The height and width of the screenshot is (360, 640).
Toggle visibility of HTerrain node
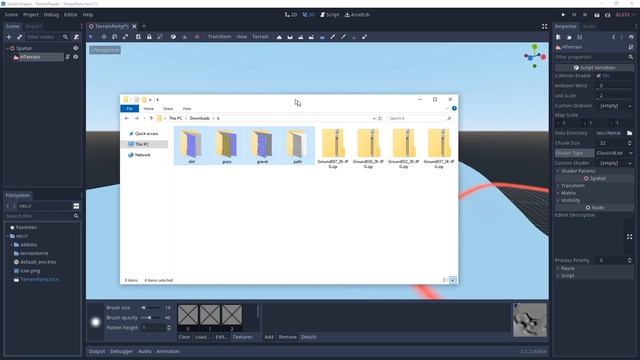tap(76, 57)
